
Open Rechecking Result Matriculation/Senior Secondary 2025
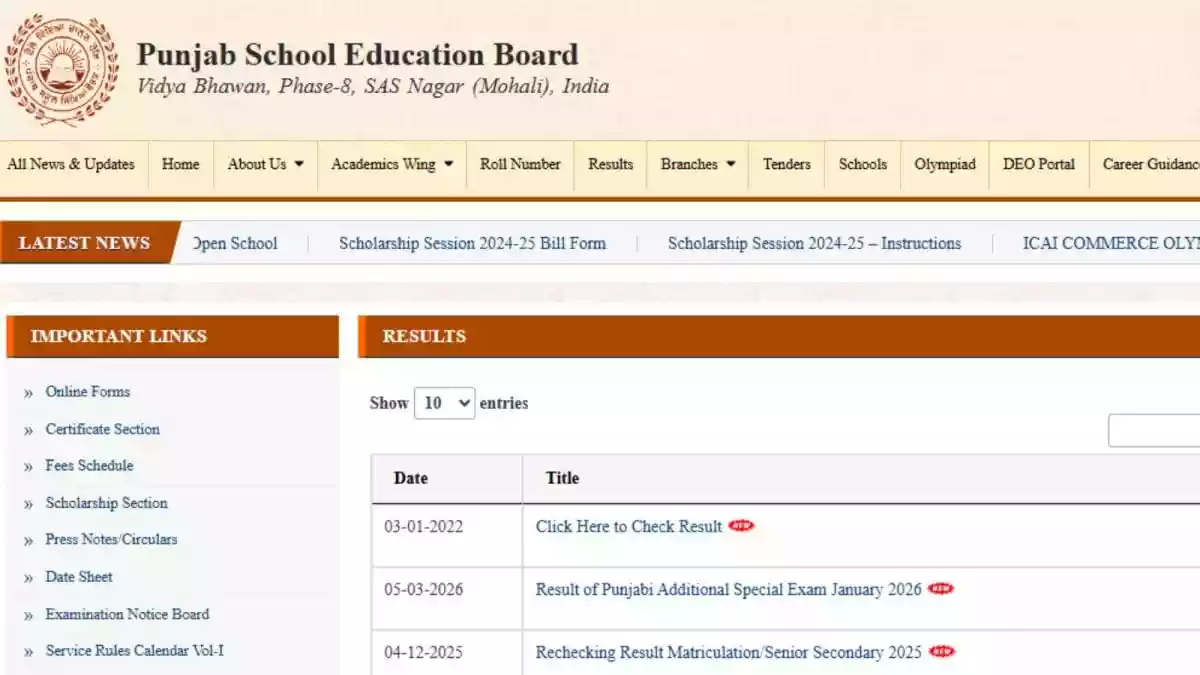coord(729,652)
